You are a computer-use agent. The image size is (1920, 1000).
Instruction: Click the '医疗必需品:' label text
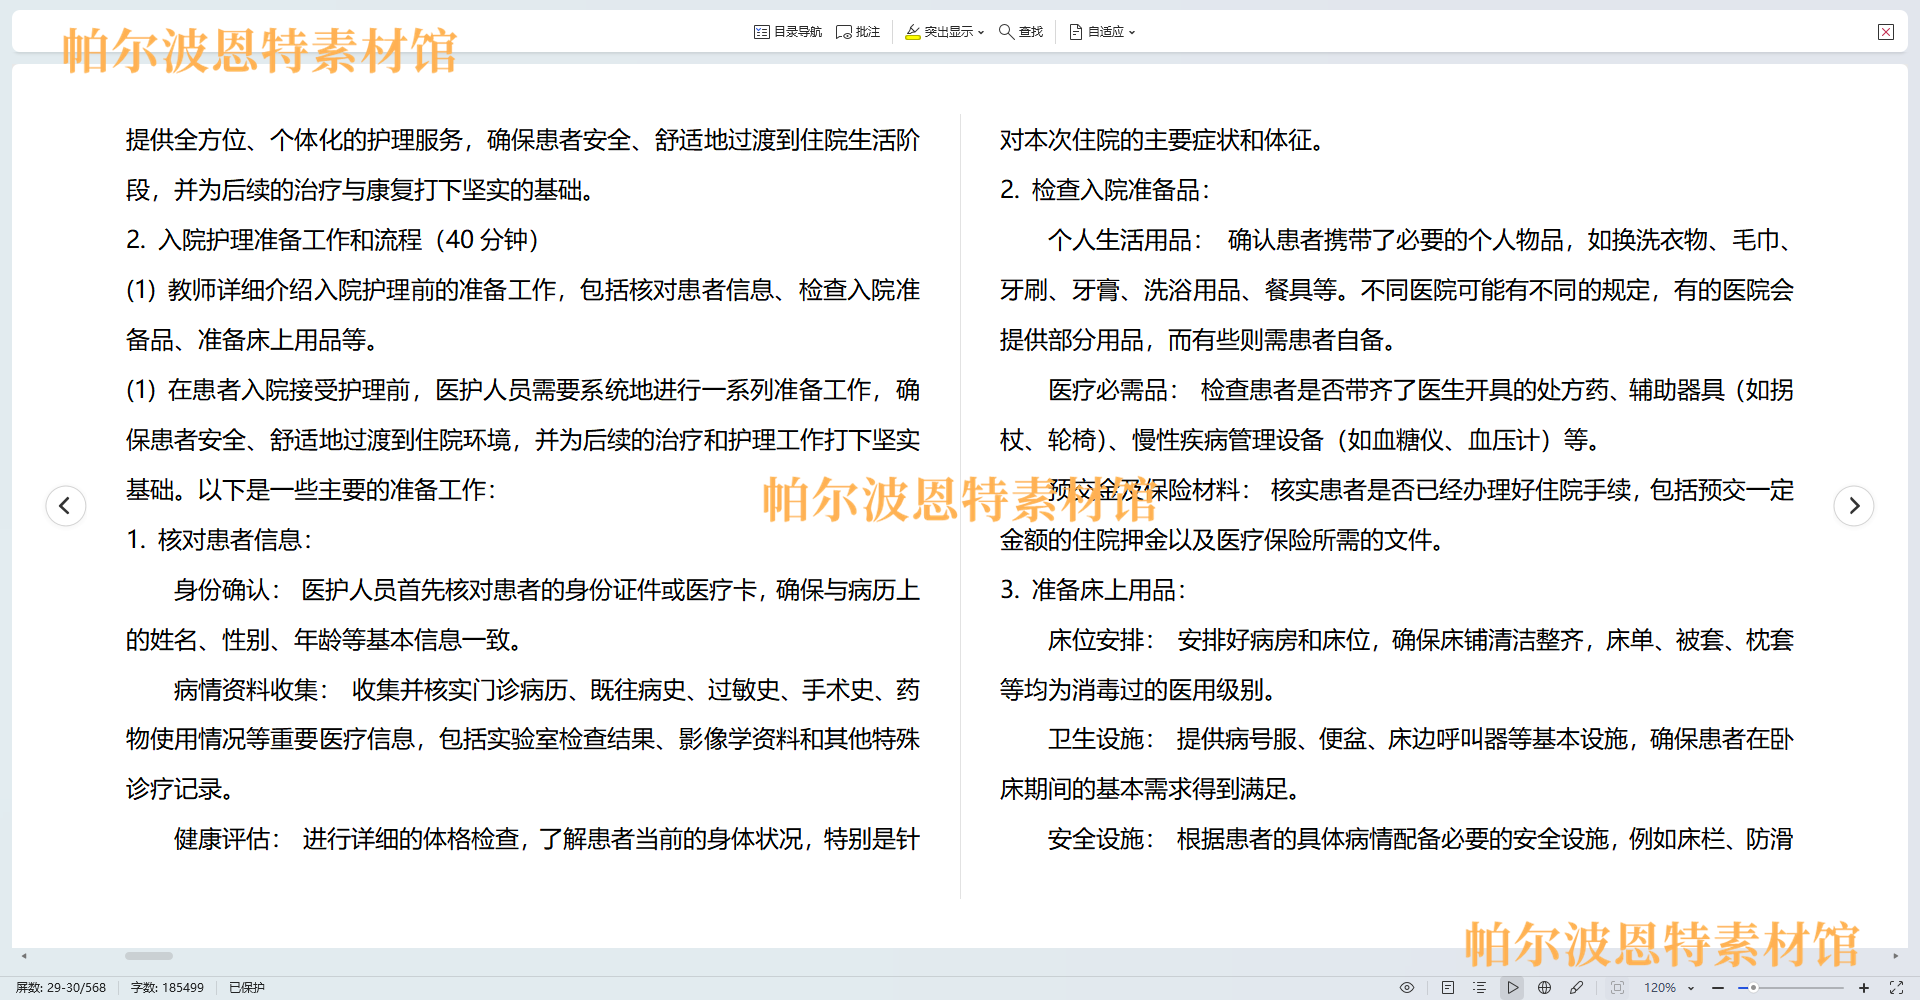pos(1113,390)
